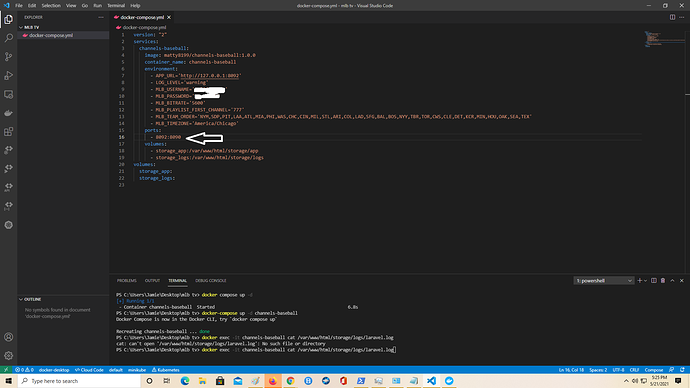Kill the terminal with the trash icon
Viewport: 690px width, 388px height.
tap(663, 281)
